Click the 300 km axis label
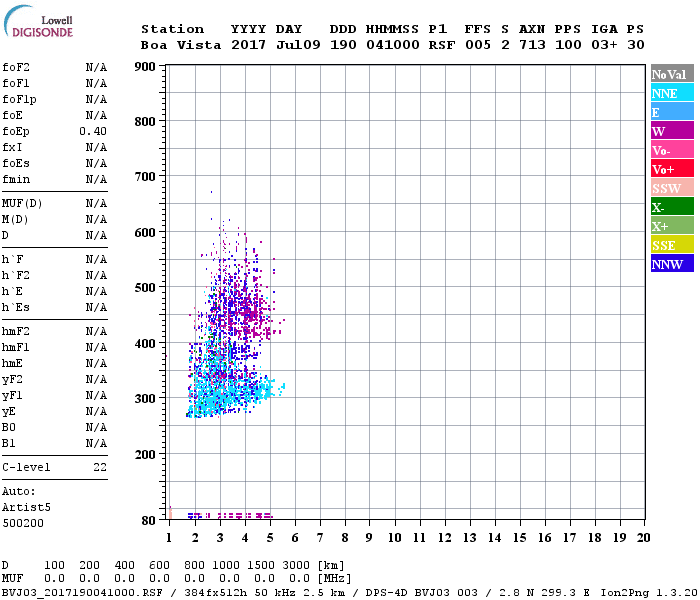 (x=145, y=399)
